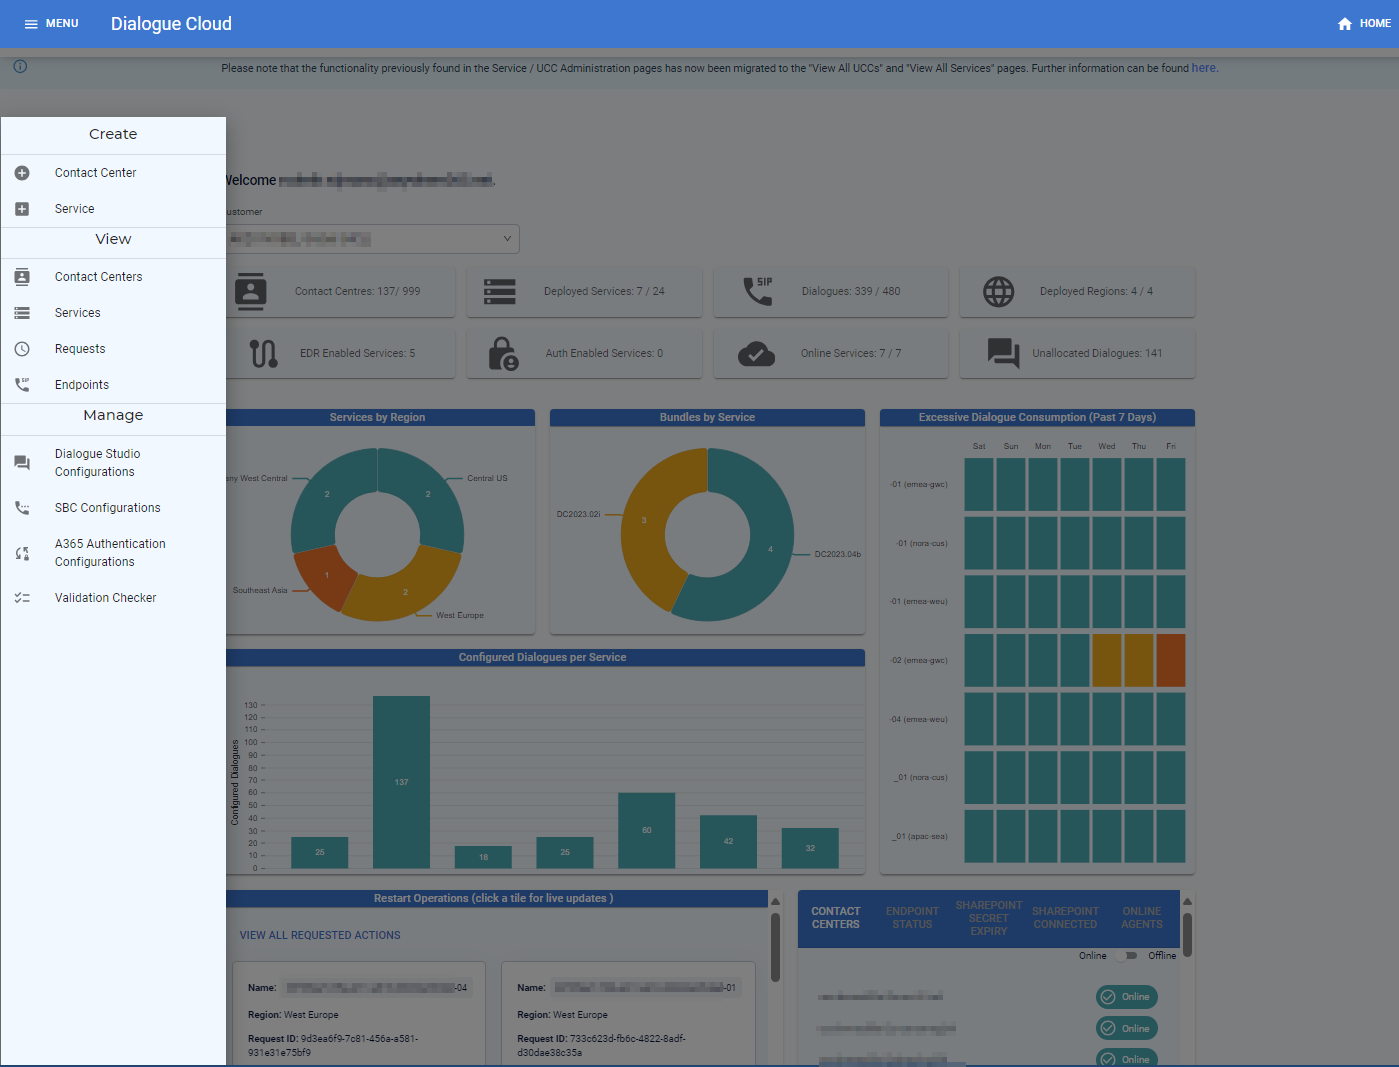Click the server list icon beside Services

click(x=22, y=313)
